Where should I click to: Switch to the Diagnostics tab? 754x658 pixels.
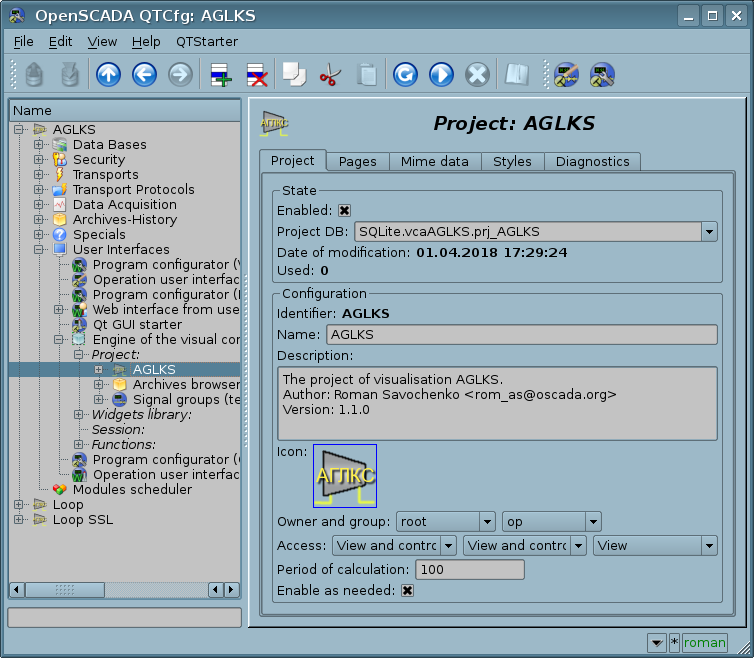(592, 162)
